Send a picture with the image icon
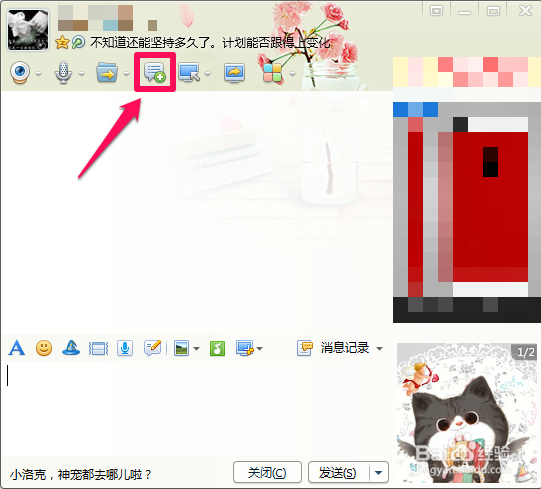This screenshot has height=489, width=541. point(181,348)
